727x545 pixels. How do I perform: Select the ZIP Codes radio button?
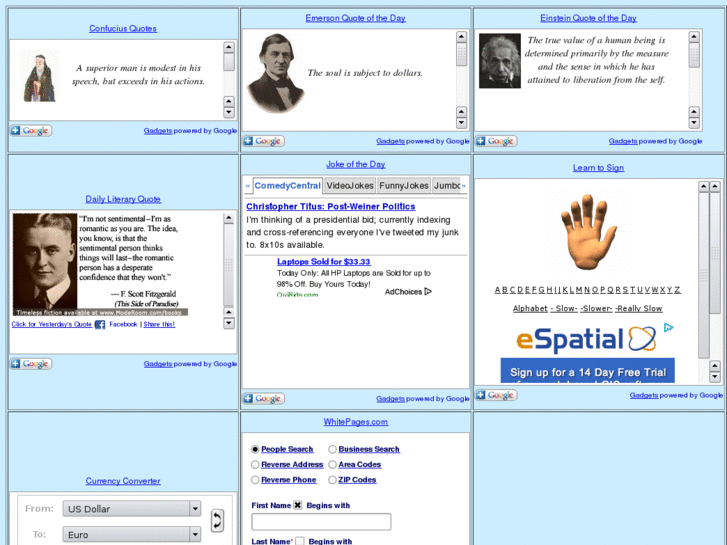coord(332,480)
